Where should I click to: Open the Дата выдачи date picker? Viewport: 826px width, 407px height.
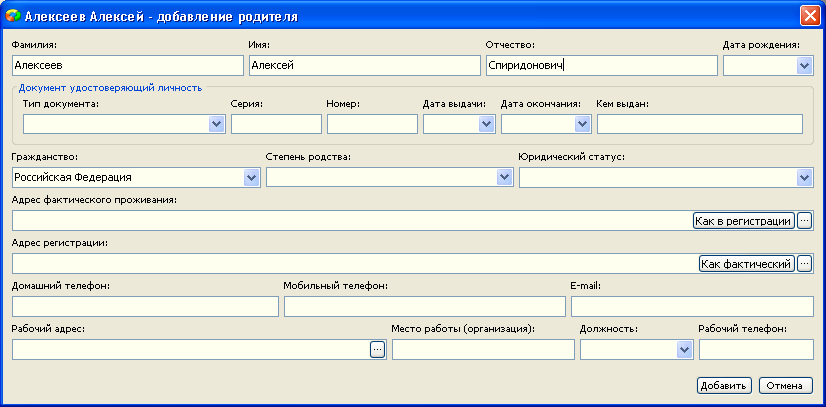(486, 124)
